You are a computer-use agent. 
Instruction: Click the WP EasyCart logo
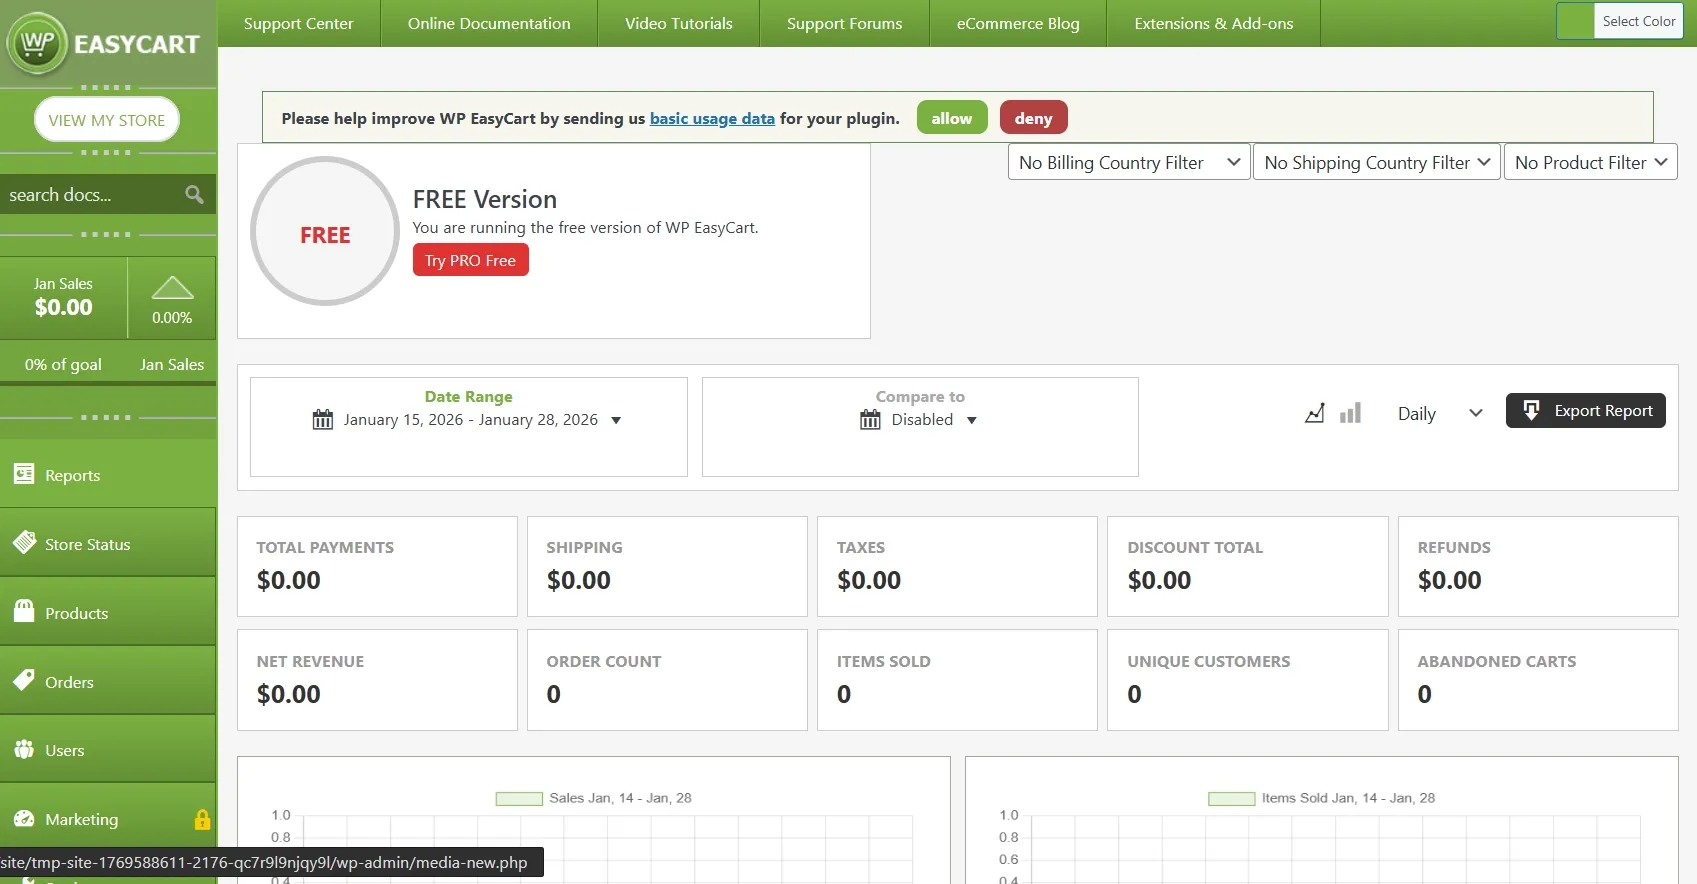[x=104, y=43]
